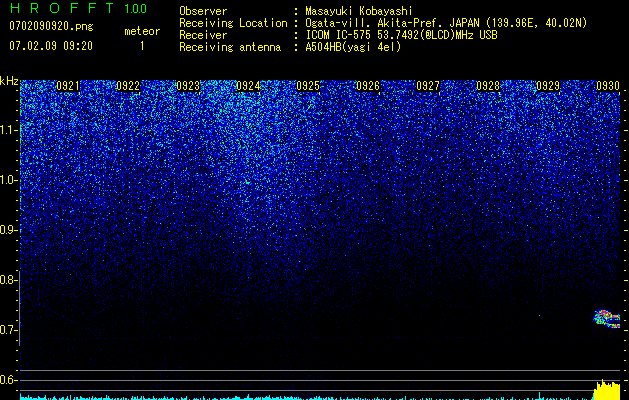
Task: Click the 0926 time marker
Action: (368, 85)
